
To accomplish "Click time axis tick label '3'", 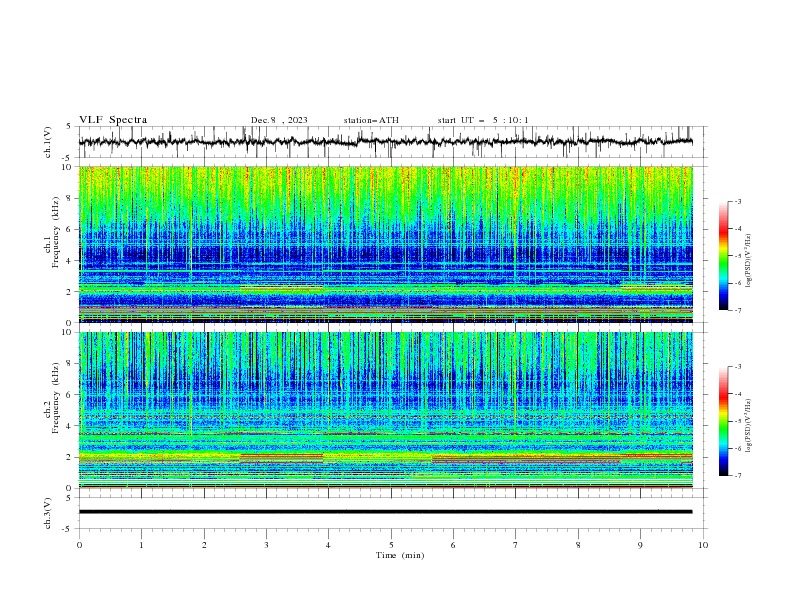I will pos(266,545).
